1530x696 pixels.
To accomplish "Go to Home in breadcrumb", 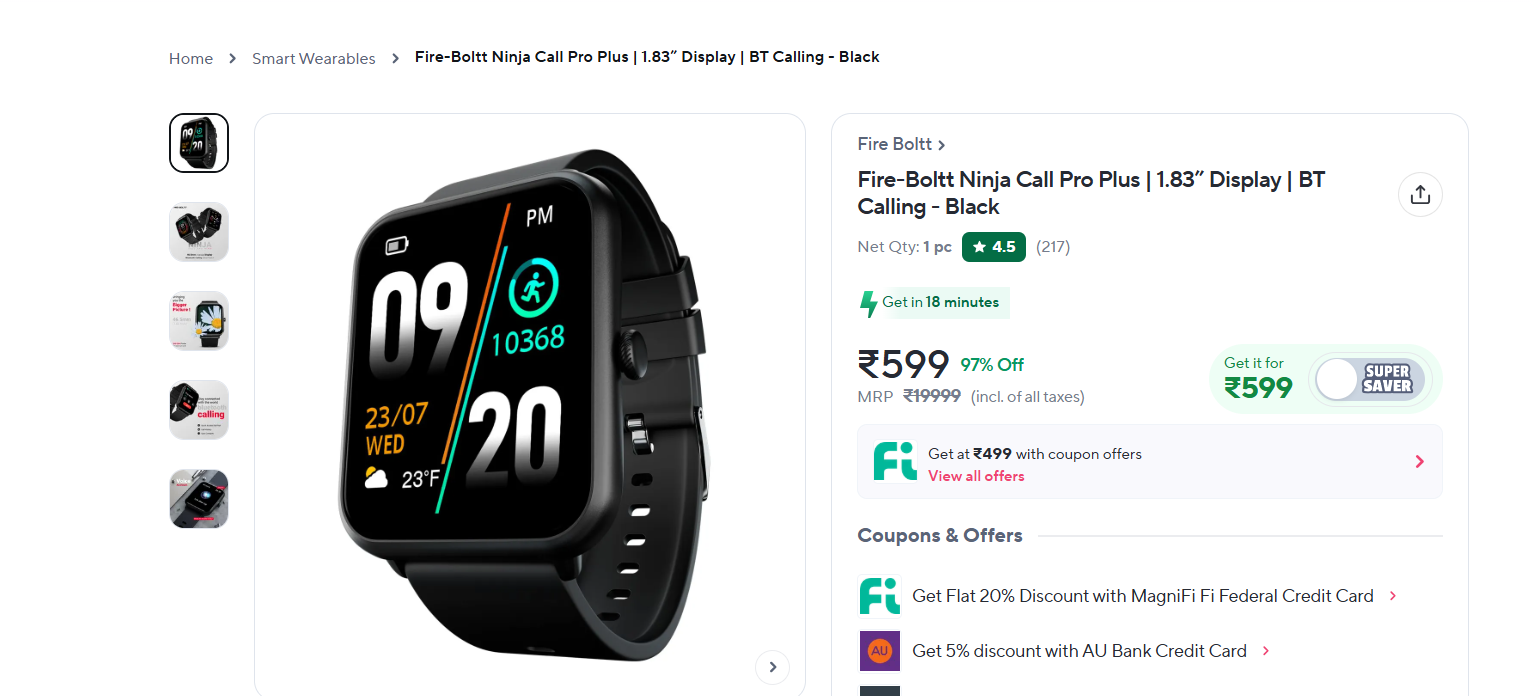I will click(x=191, y=58).
